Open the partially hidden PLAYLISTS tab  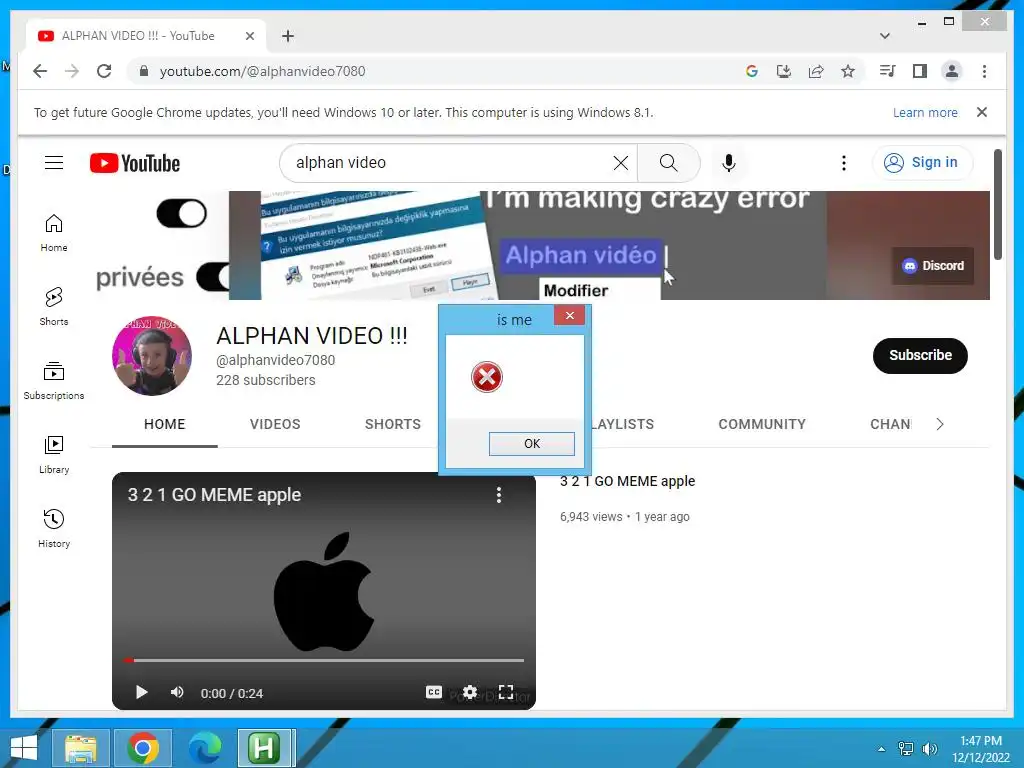tap(623, 424)
